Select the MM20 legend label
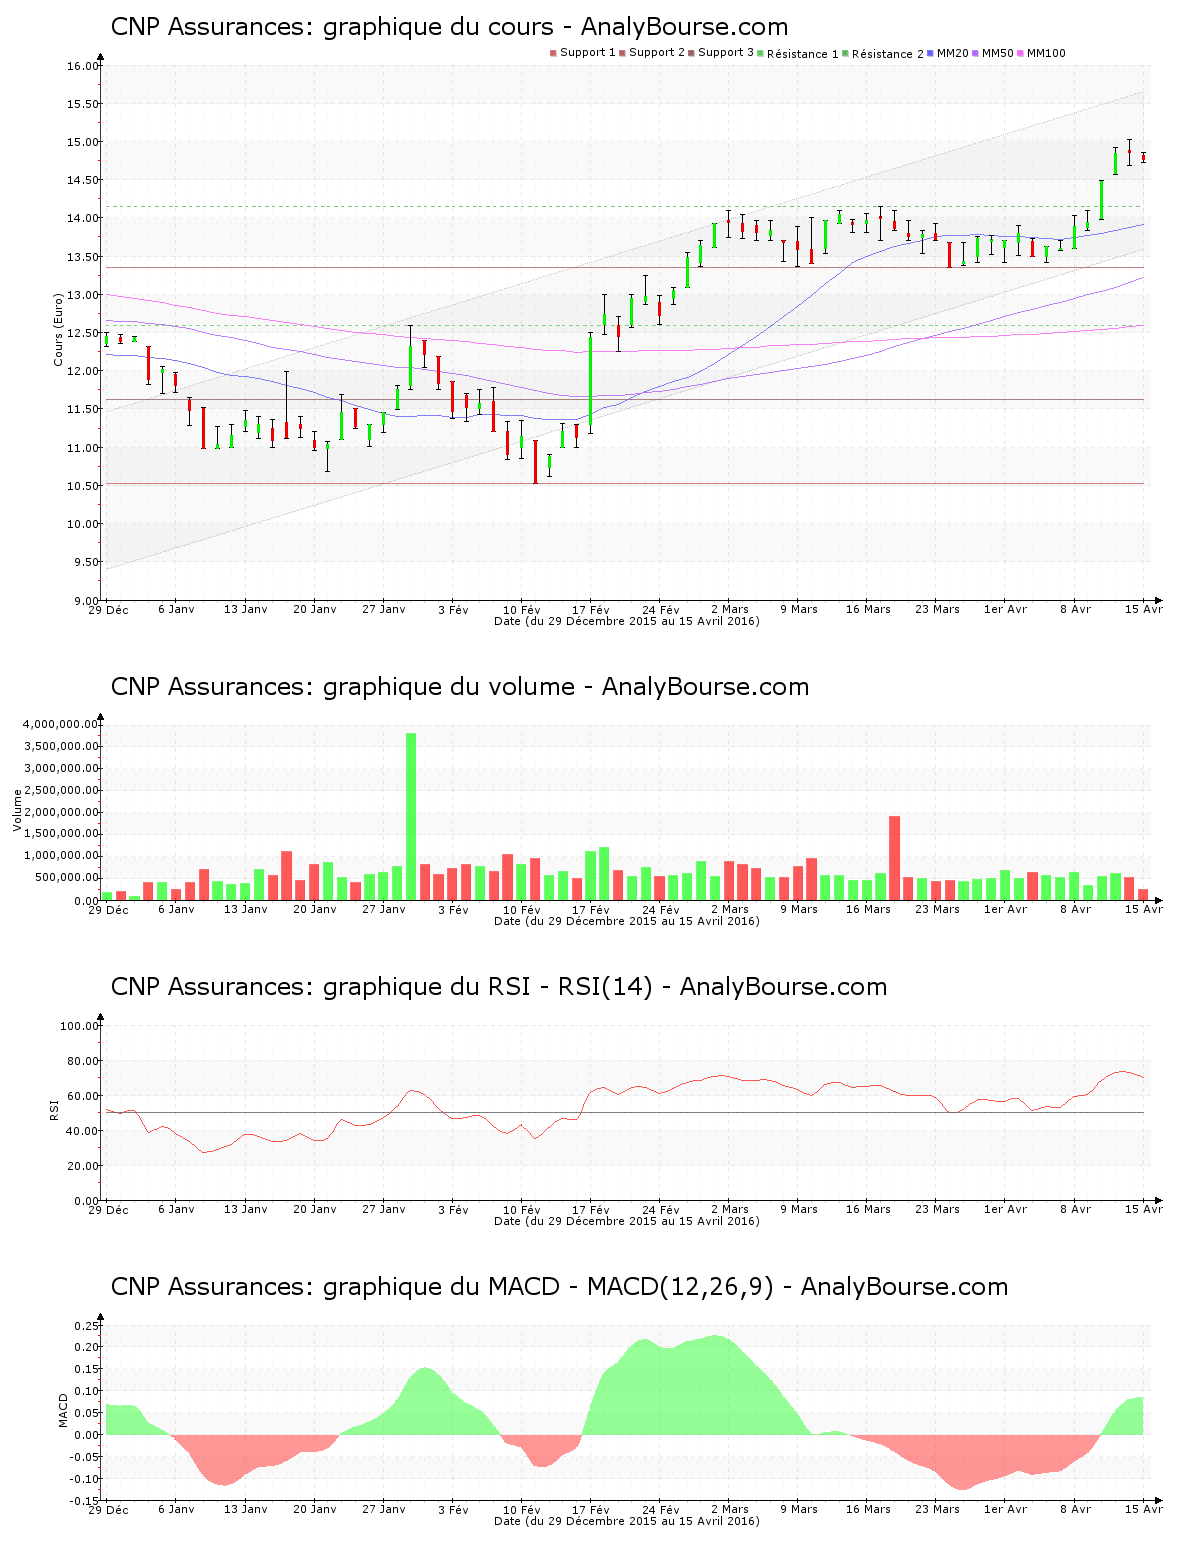 coord(953,53)
